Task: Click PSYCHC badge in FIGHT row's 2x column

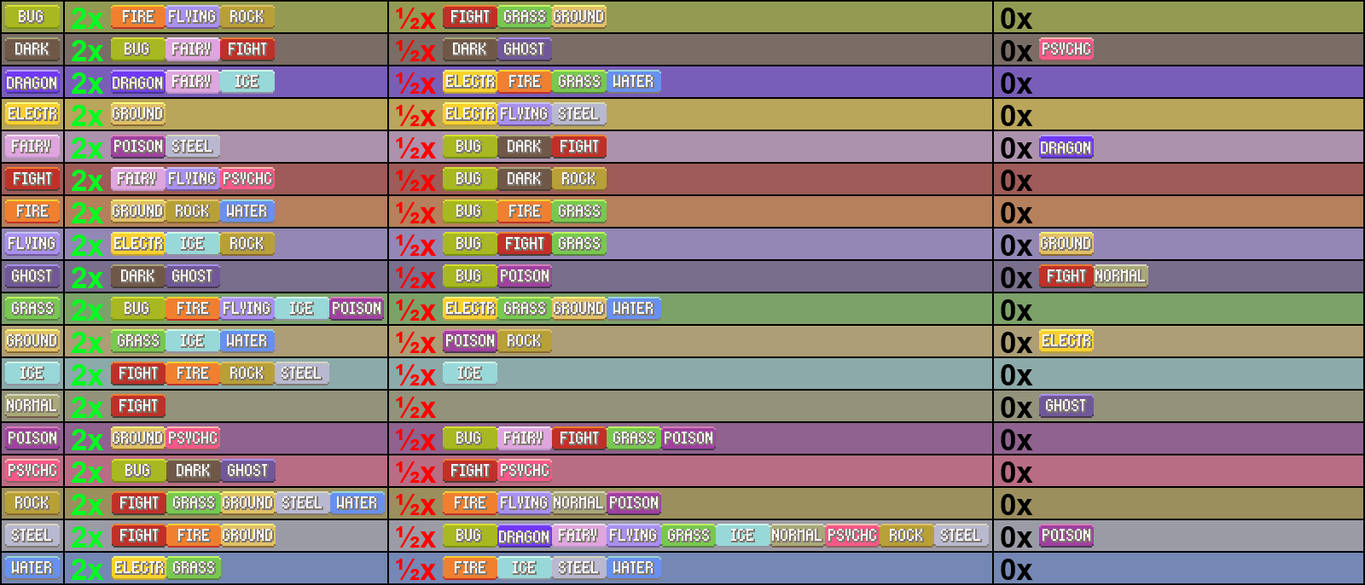Action: pos(247,179)
